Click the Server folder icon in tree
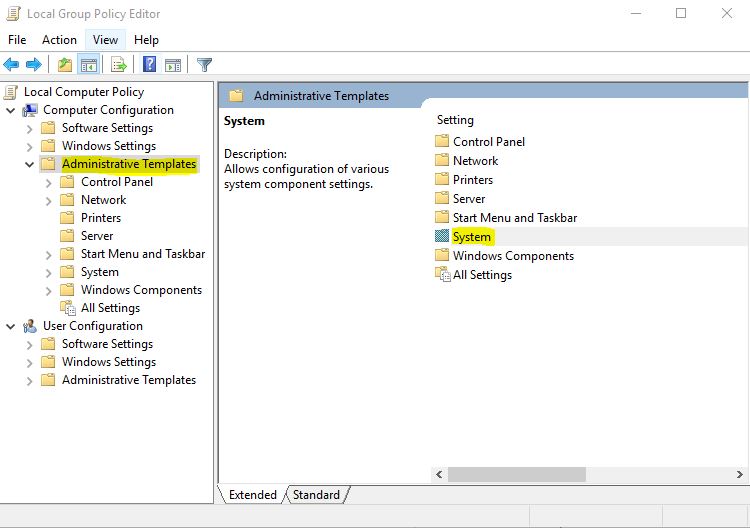Screen dimensions: 750x528 pos(67,236)
